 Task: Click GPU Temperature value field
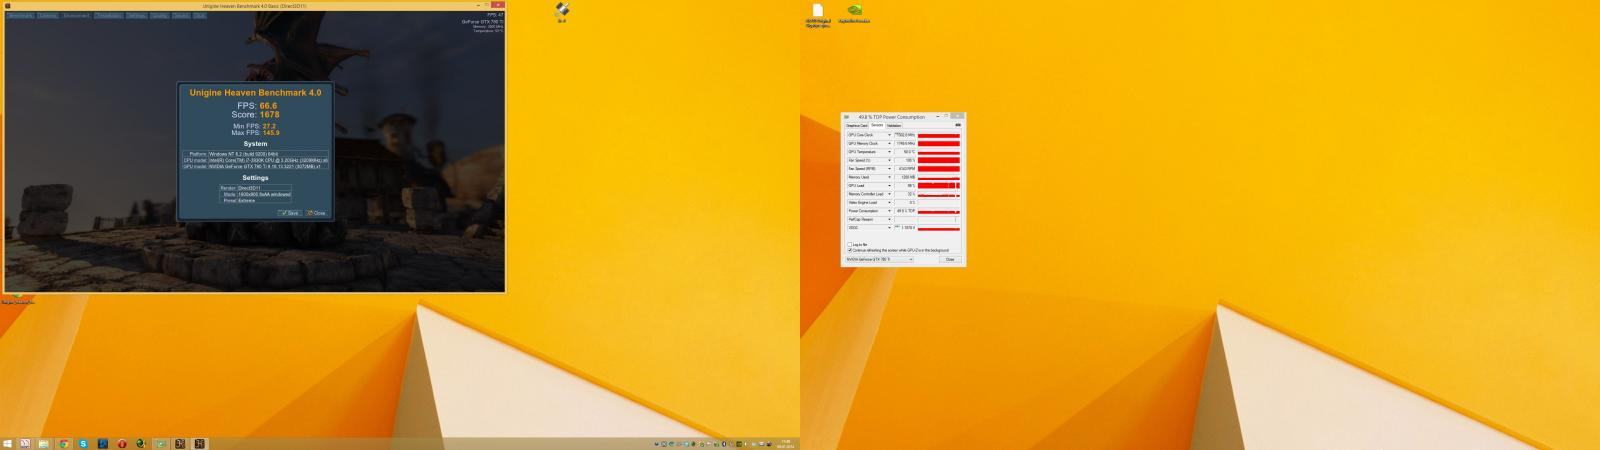coord(905,152)
